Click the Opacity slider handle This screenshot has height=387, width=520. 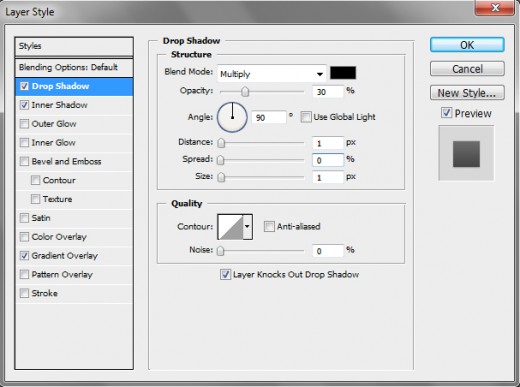pos(245,91)
